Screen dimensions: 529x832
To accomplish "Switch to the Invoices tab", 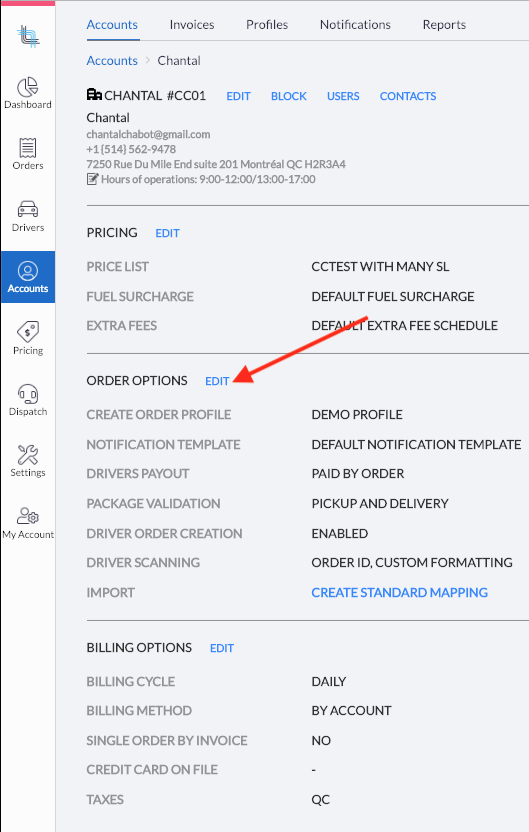I will point(192,24).
